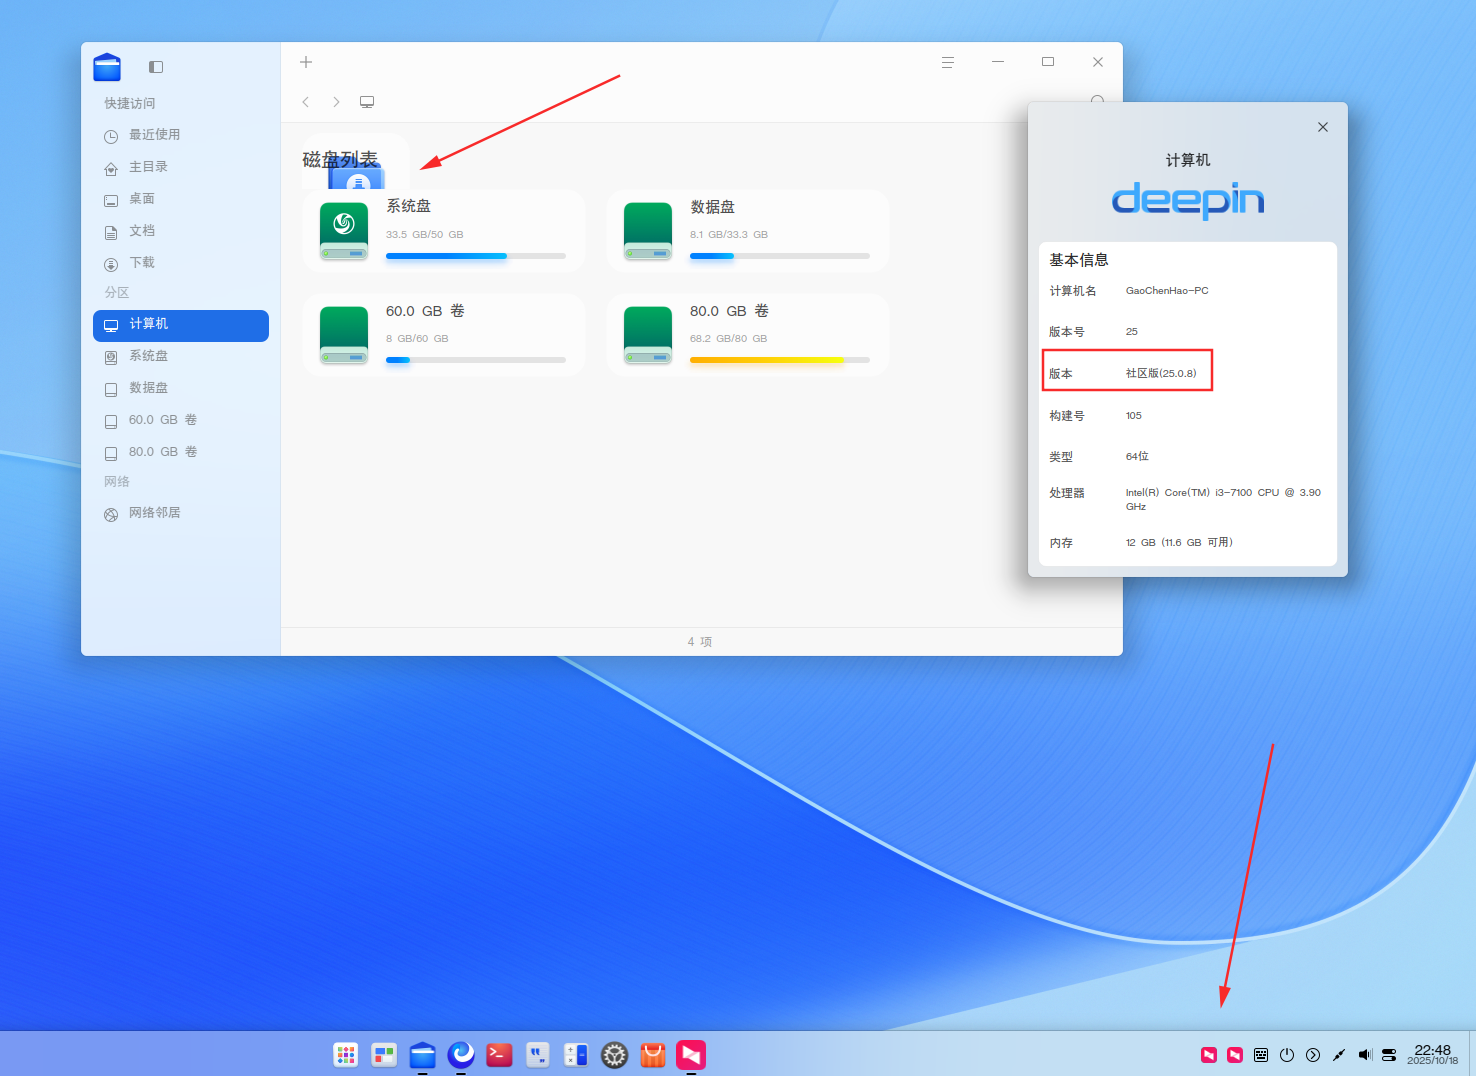Open 文档 documents in the sidebar
This screenshot has width=1476, height=1076.
click(x=181, y=231)
